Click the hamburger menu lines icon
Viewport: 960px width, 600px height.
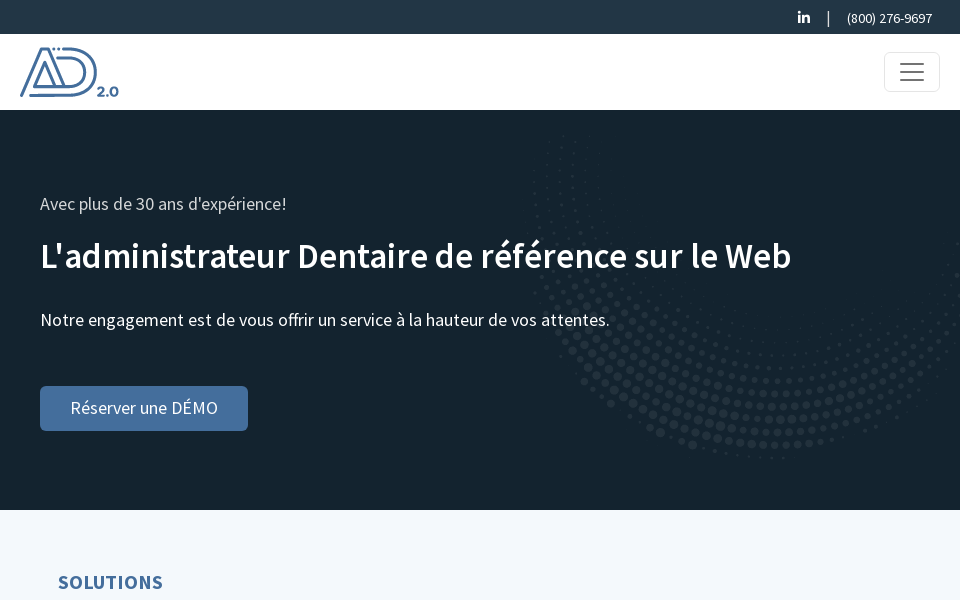coord(911,72)
